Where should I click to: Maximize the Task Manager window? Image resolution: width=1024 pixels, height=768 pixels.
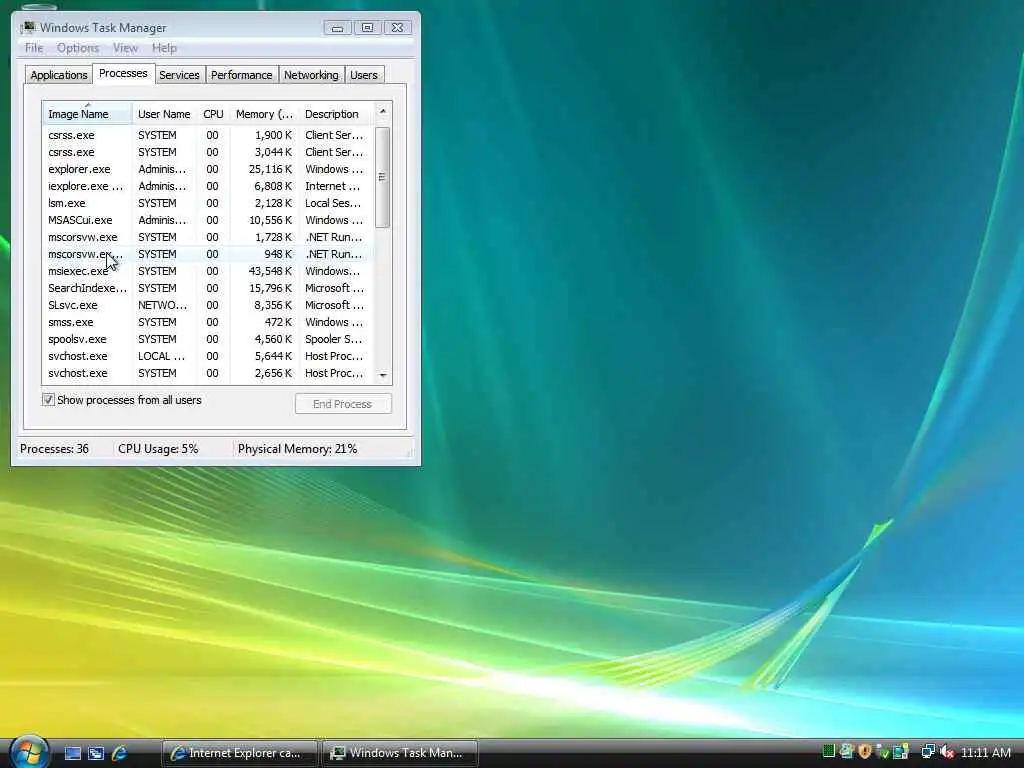pyautogui.click(x=368, y=27)
